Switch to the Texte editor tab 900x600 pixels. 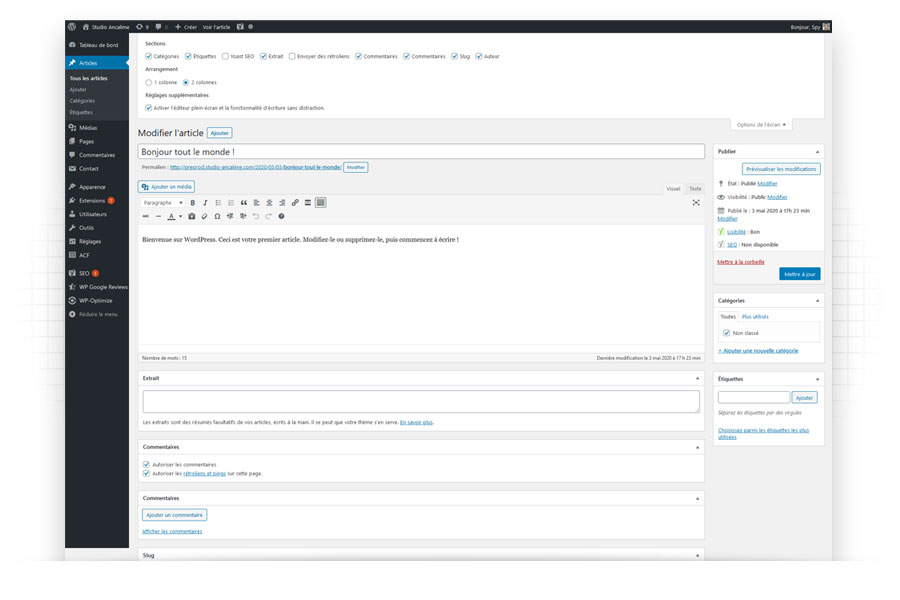point(695,189)
